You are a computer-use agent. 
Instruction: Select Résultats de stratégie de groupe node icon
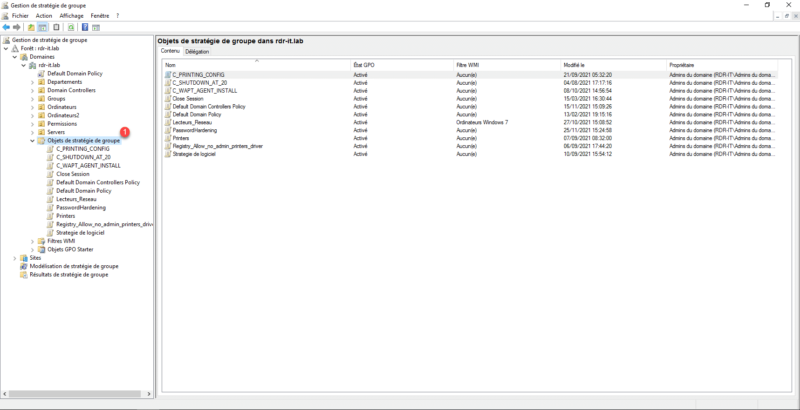(x=24, y=274)
